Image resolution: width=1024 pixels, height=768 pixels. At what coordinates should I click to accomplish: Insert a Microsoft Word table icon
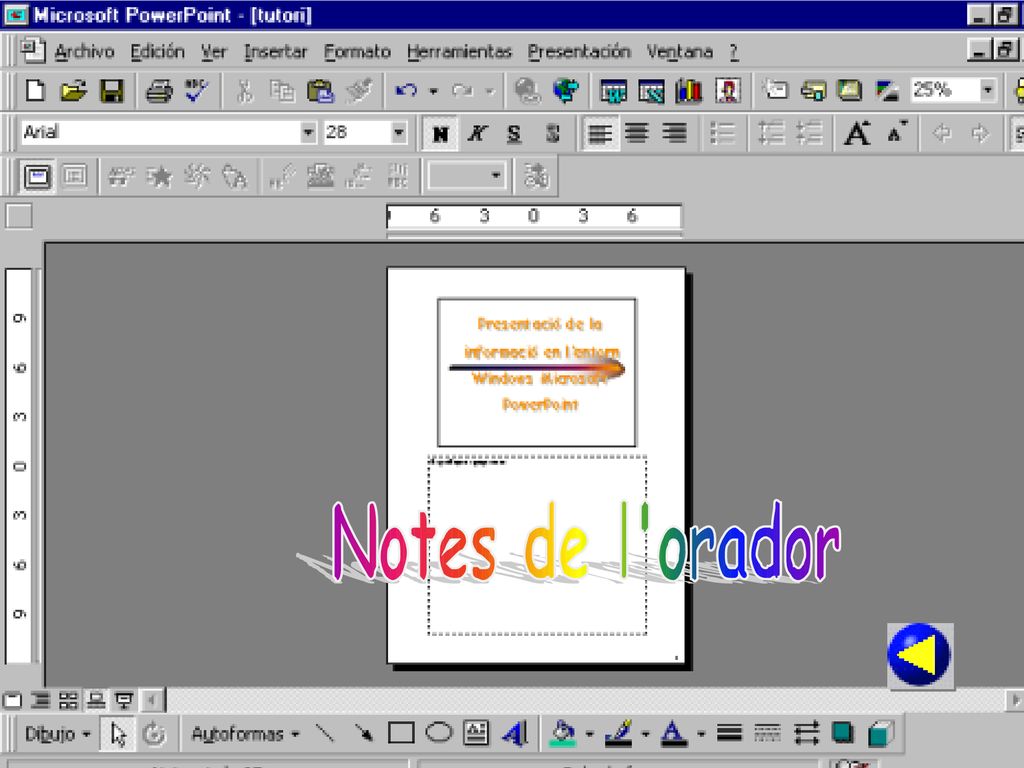[x=613, y=91]
